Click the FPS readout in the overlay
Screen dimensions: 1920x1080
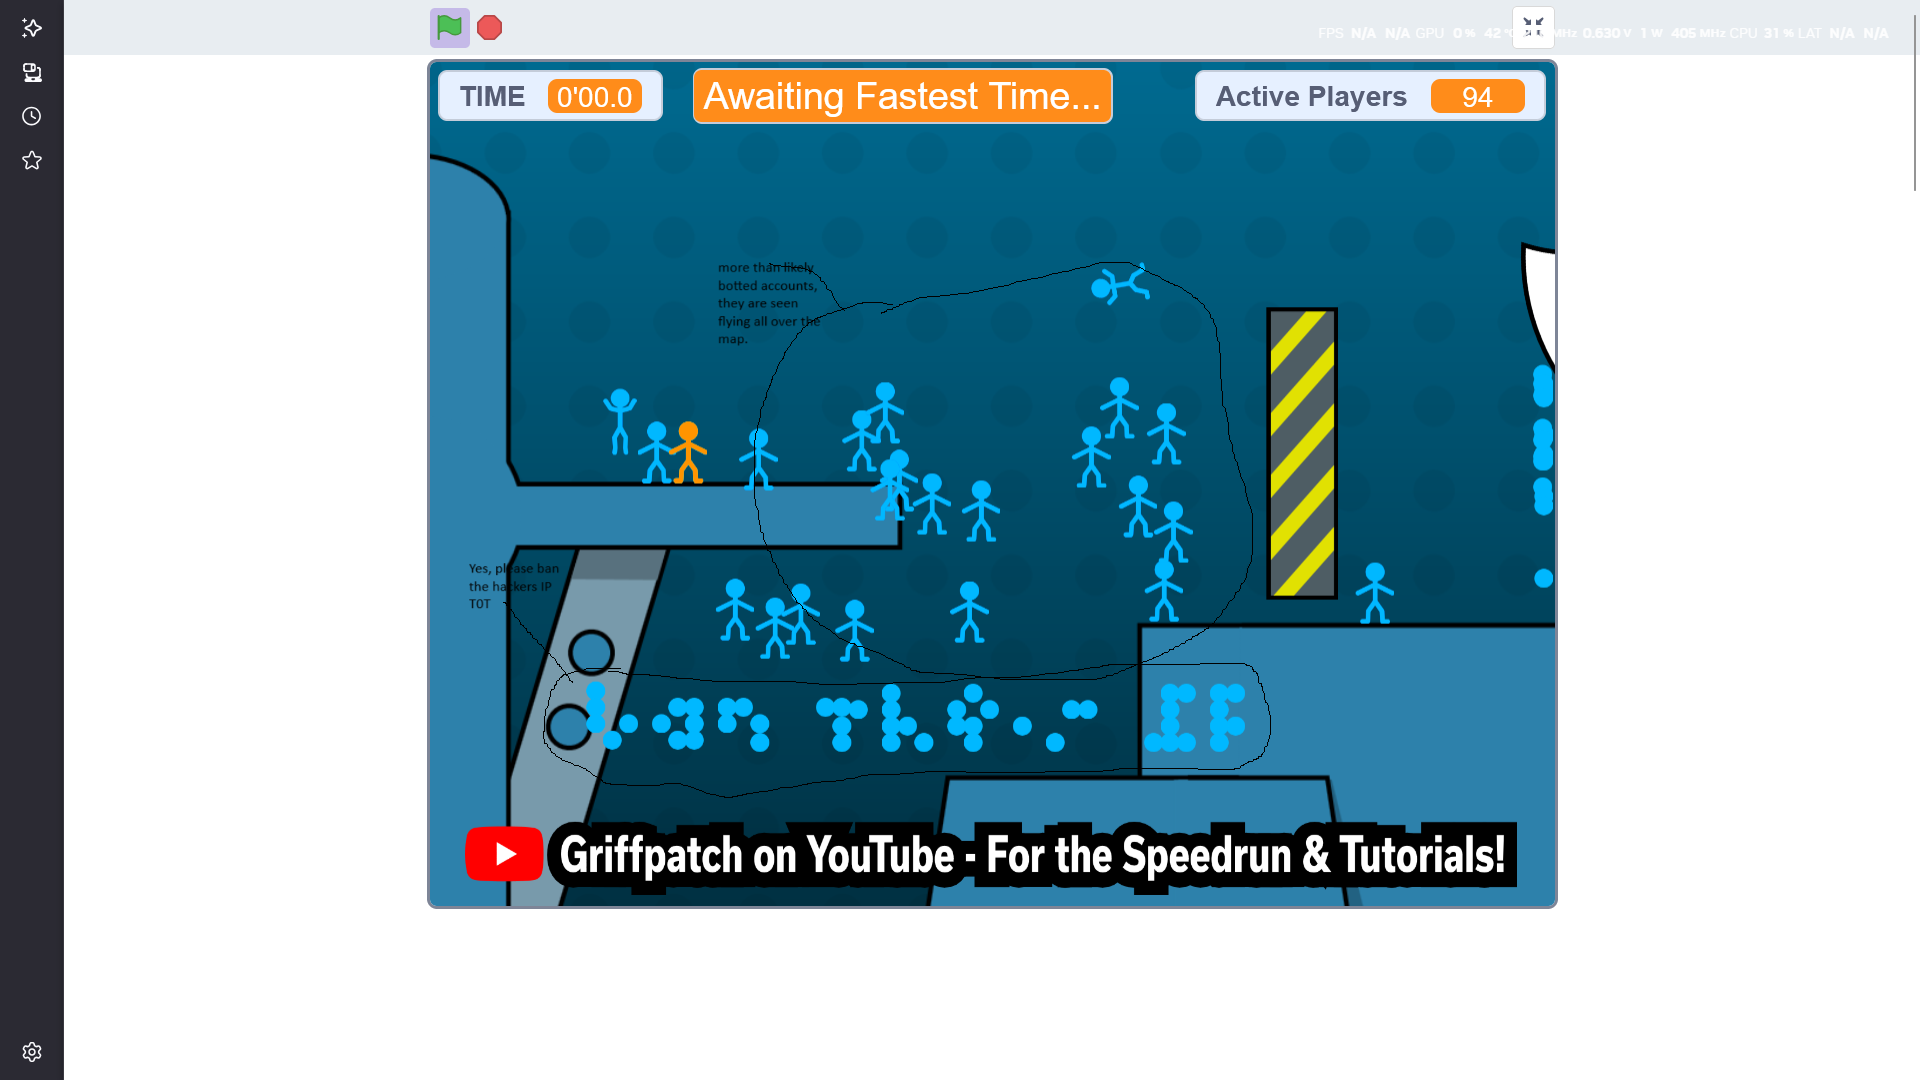pos(1346,33)
